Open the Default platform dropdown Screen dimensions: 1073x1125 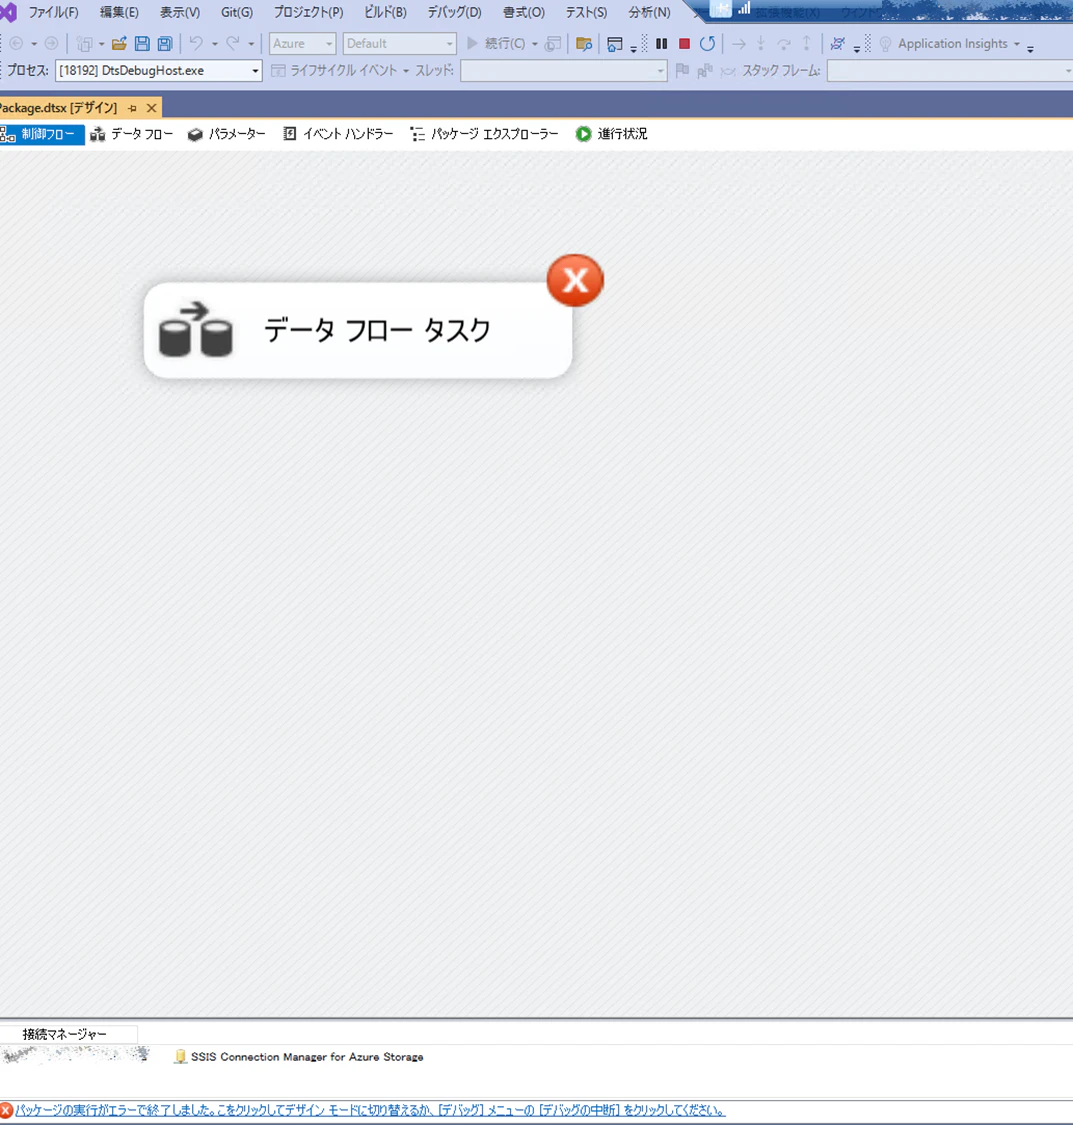pos(400,44)
